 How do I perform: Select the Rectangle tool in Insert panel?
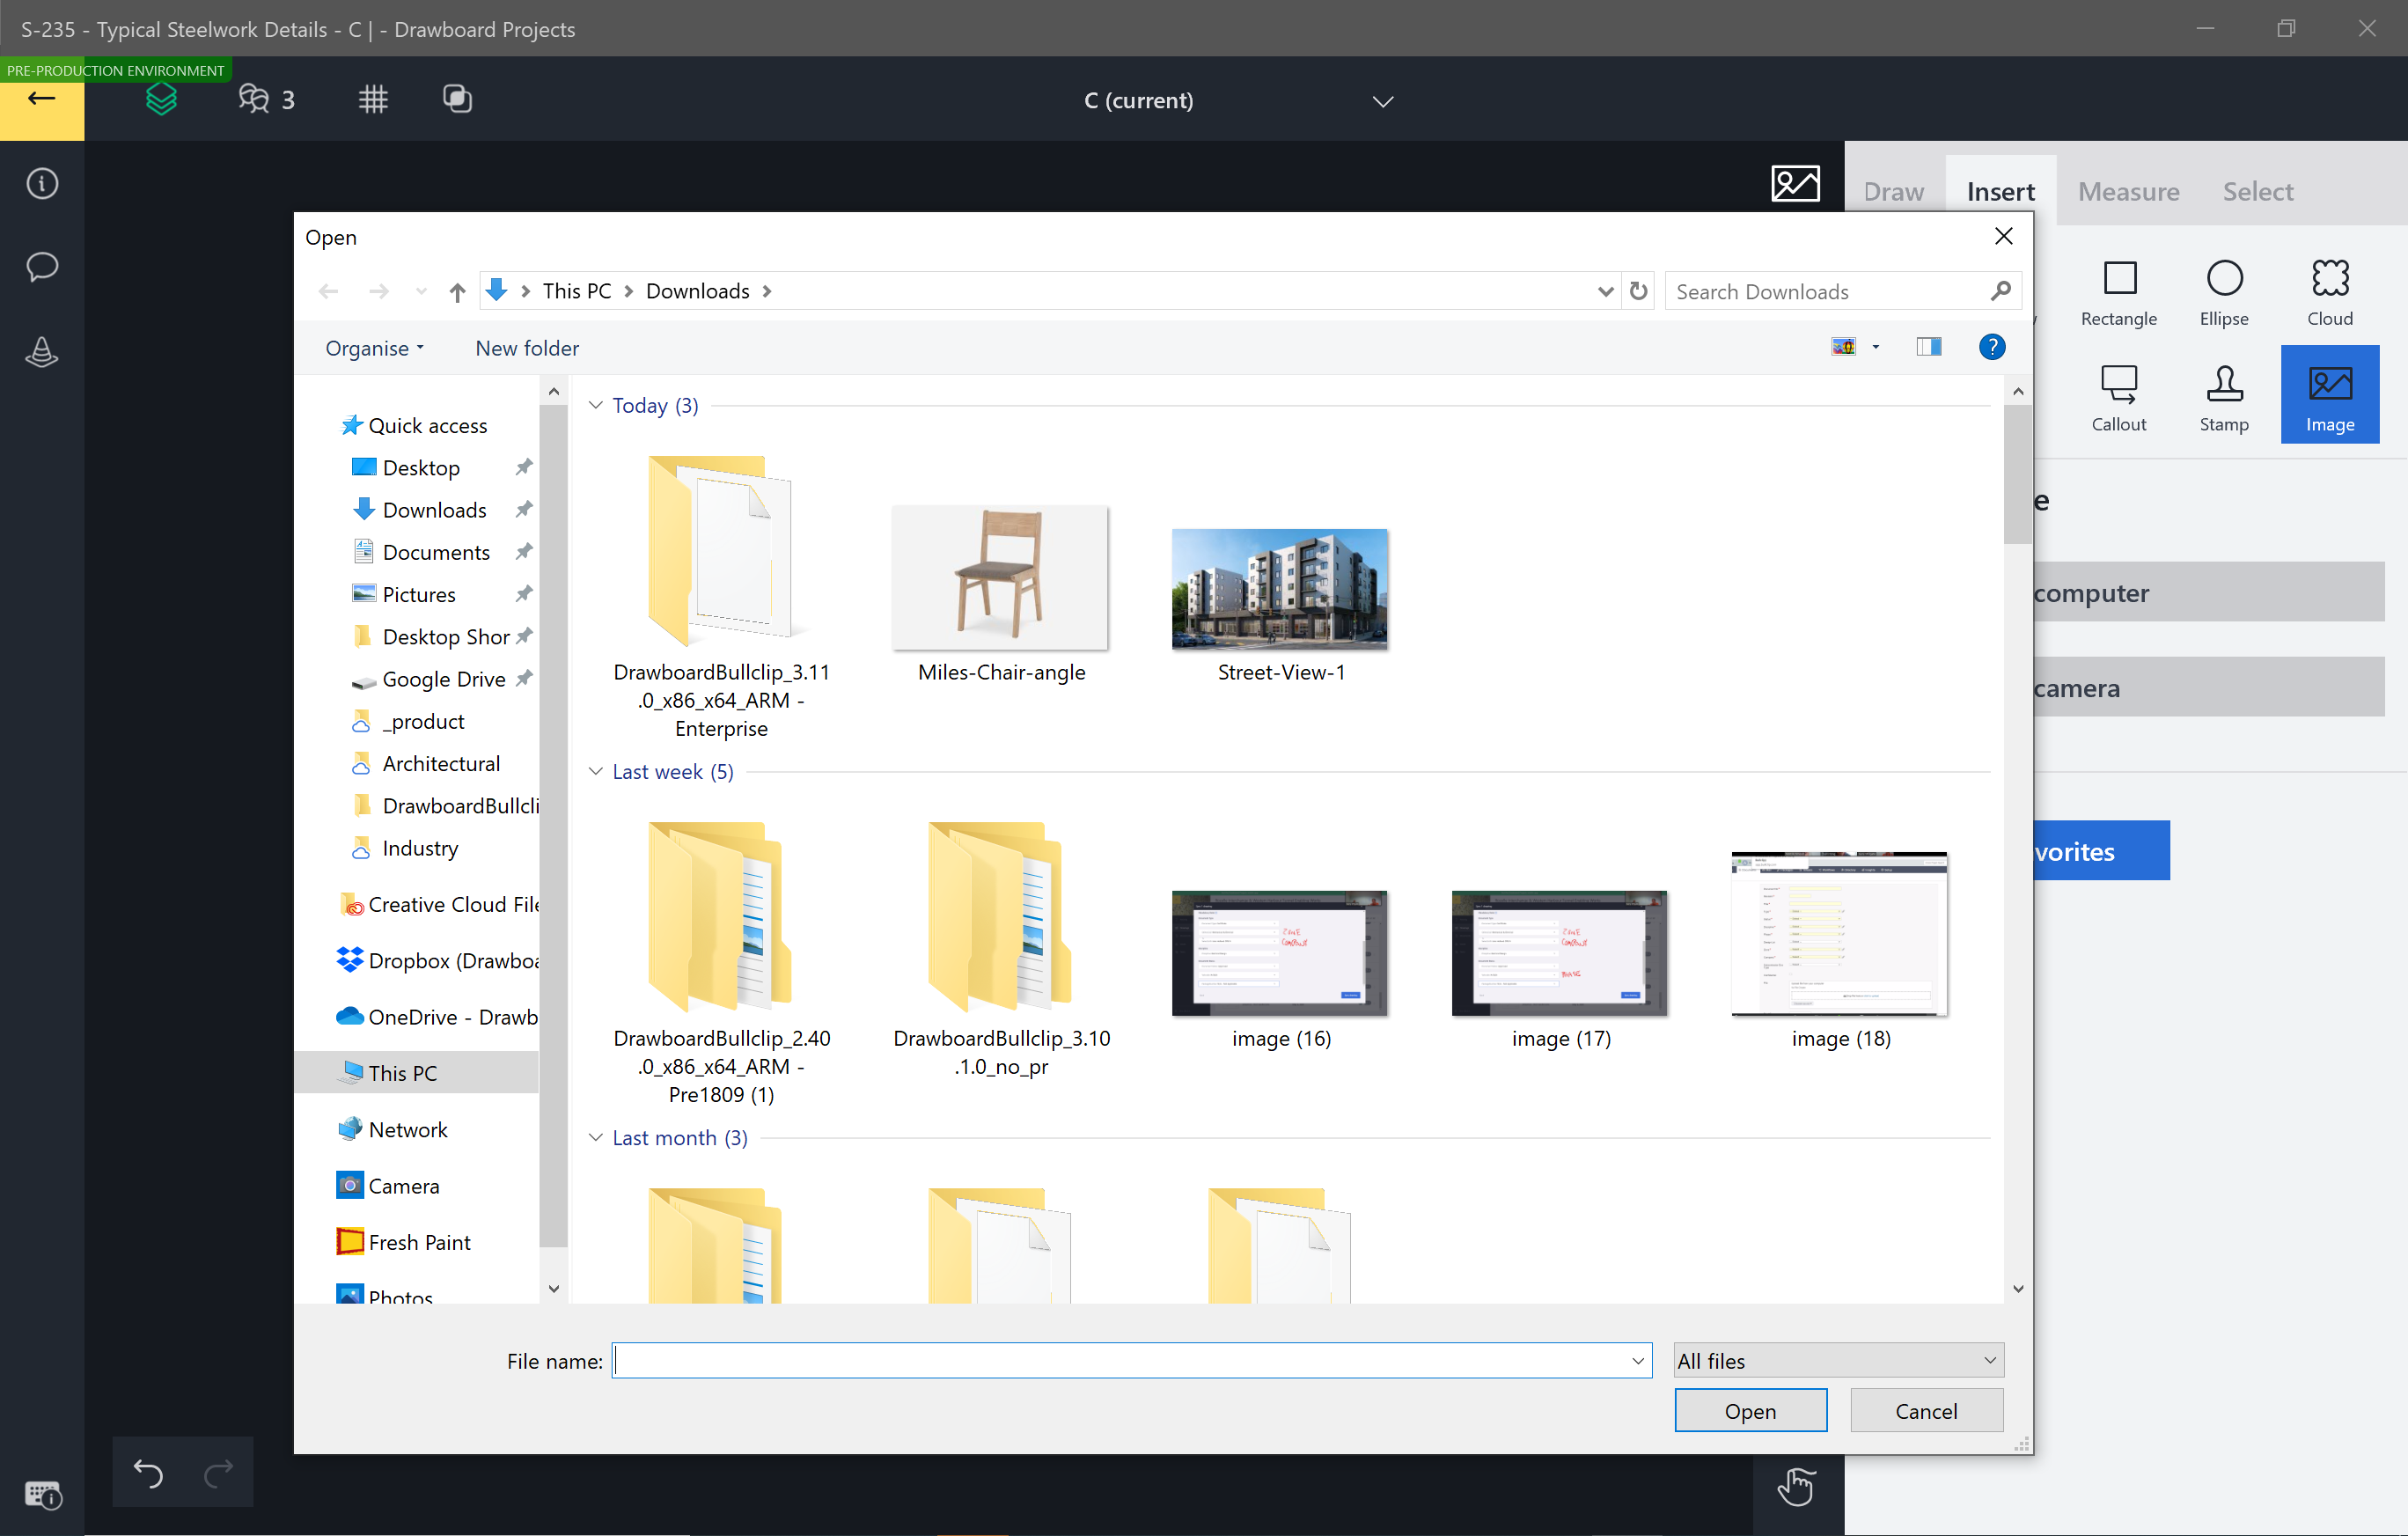[x=2118, y=290]
